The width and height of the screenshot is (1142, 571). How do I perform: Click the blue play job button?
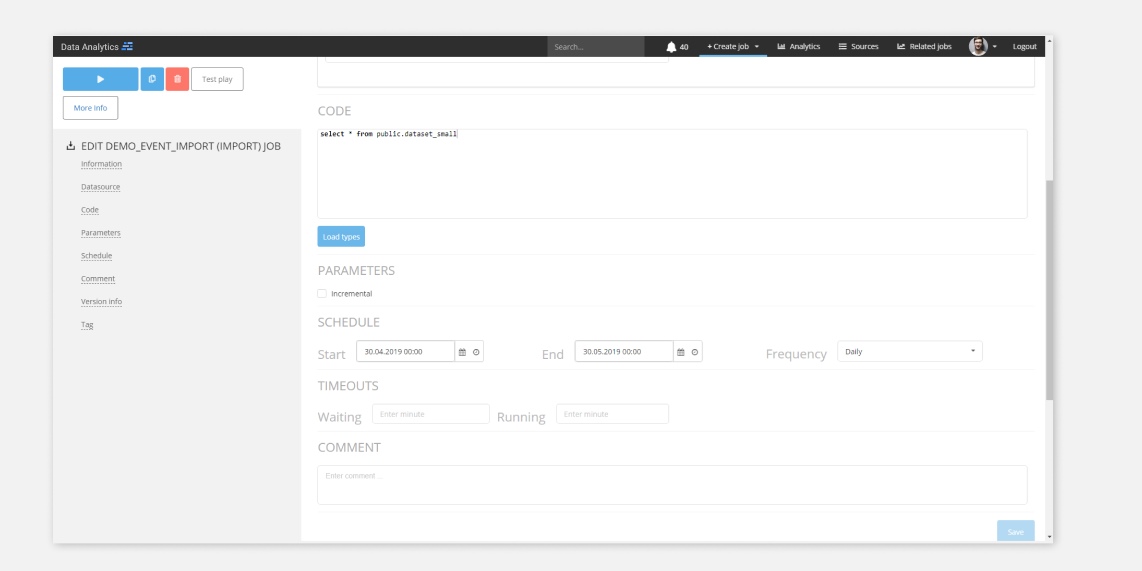tap(100, 79)
